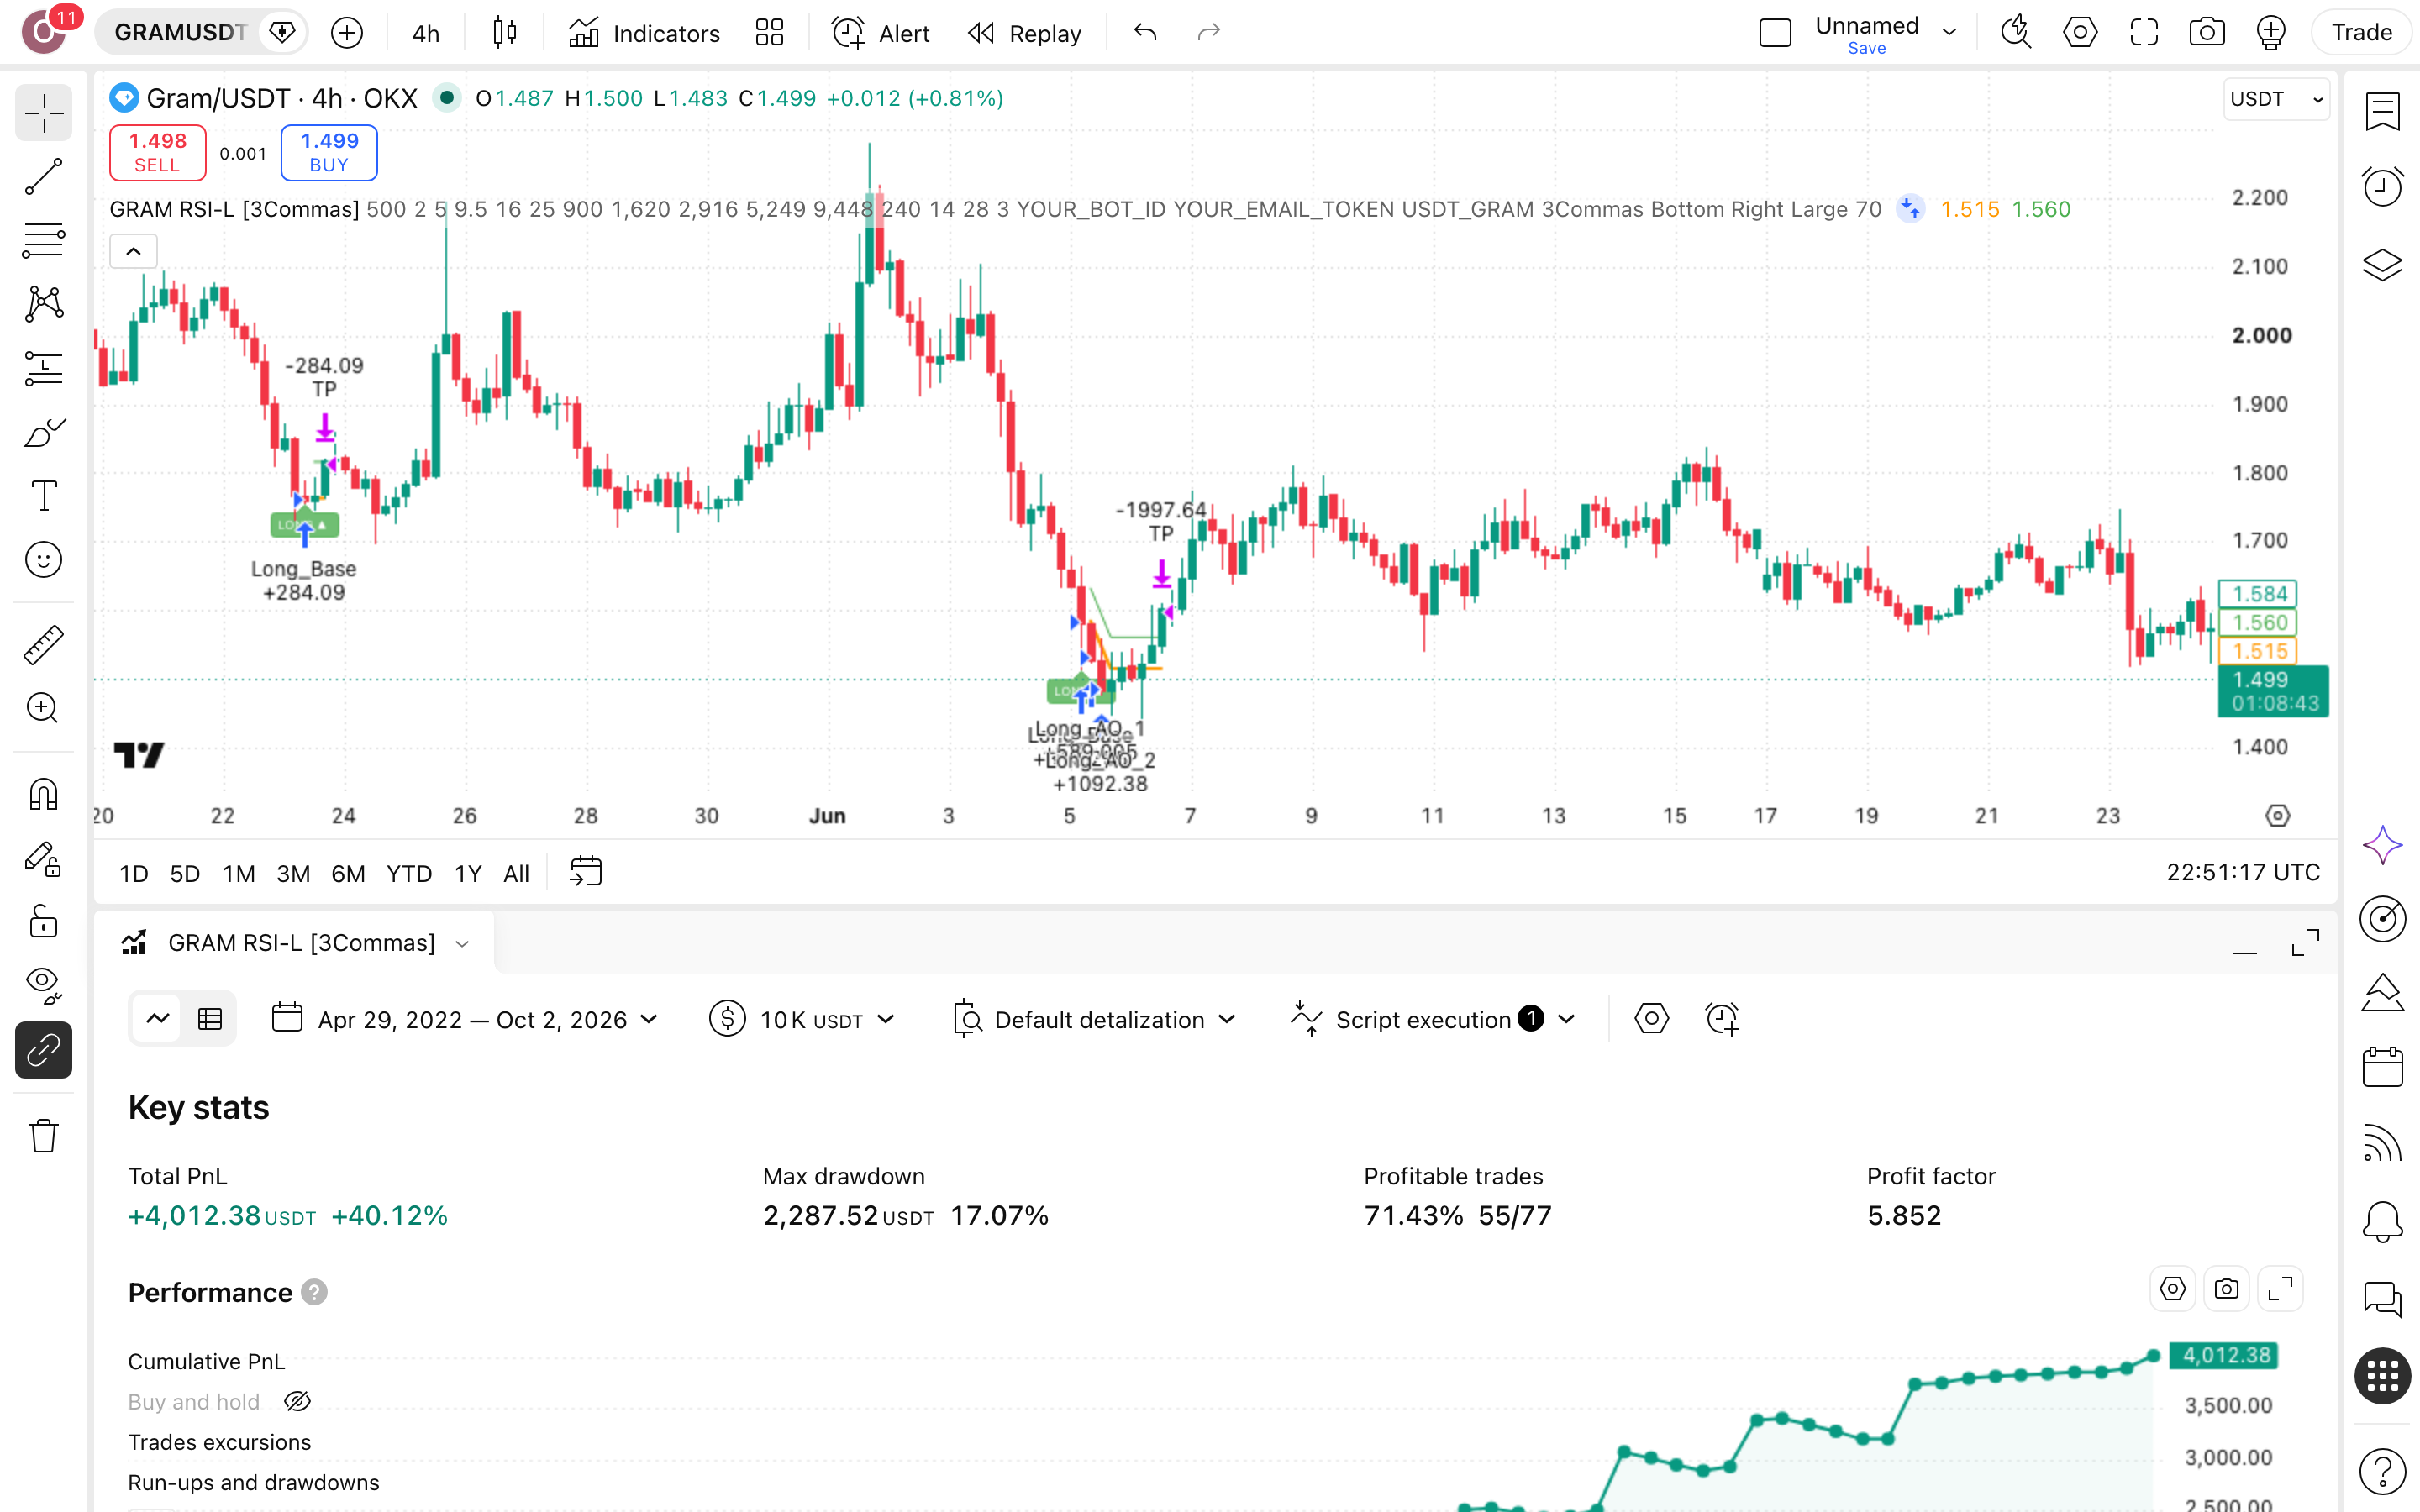2420x1512 pixels.
Task: Select the Text annotation tool
Action: coord(43,496)
